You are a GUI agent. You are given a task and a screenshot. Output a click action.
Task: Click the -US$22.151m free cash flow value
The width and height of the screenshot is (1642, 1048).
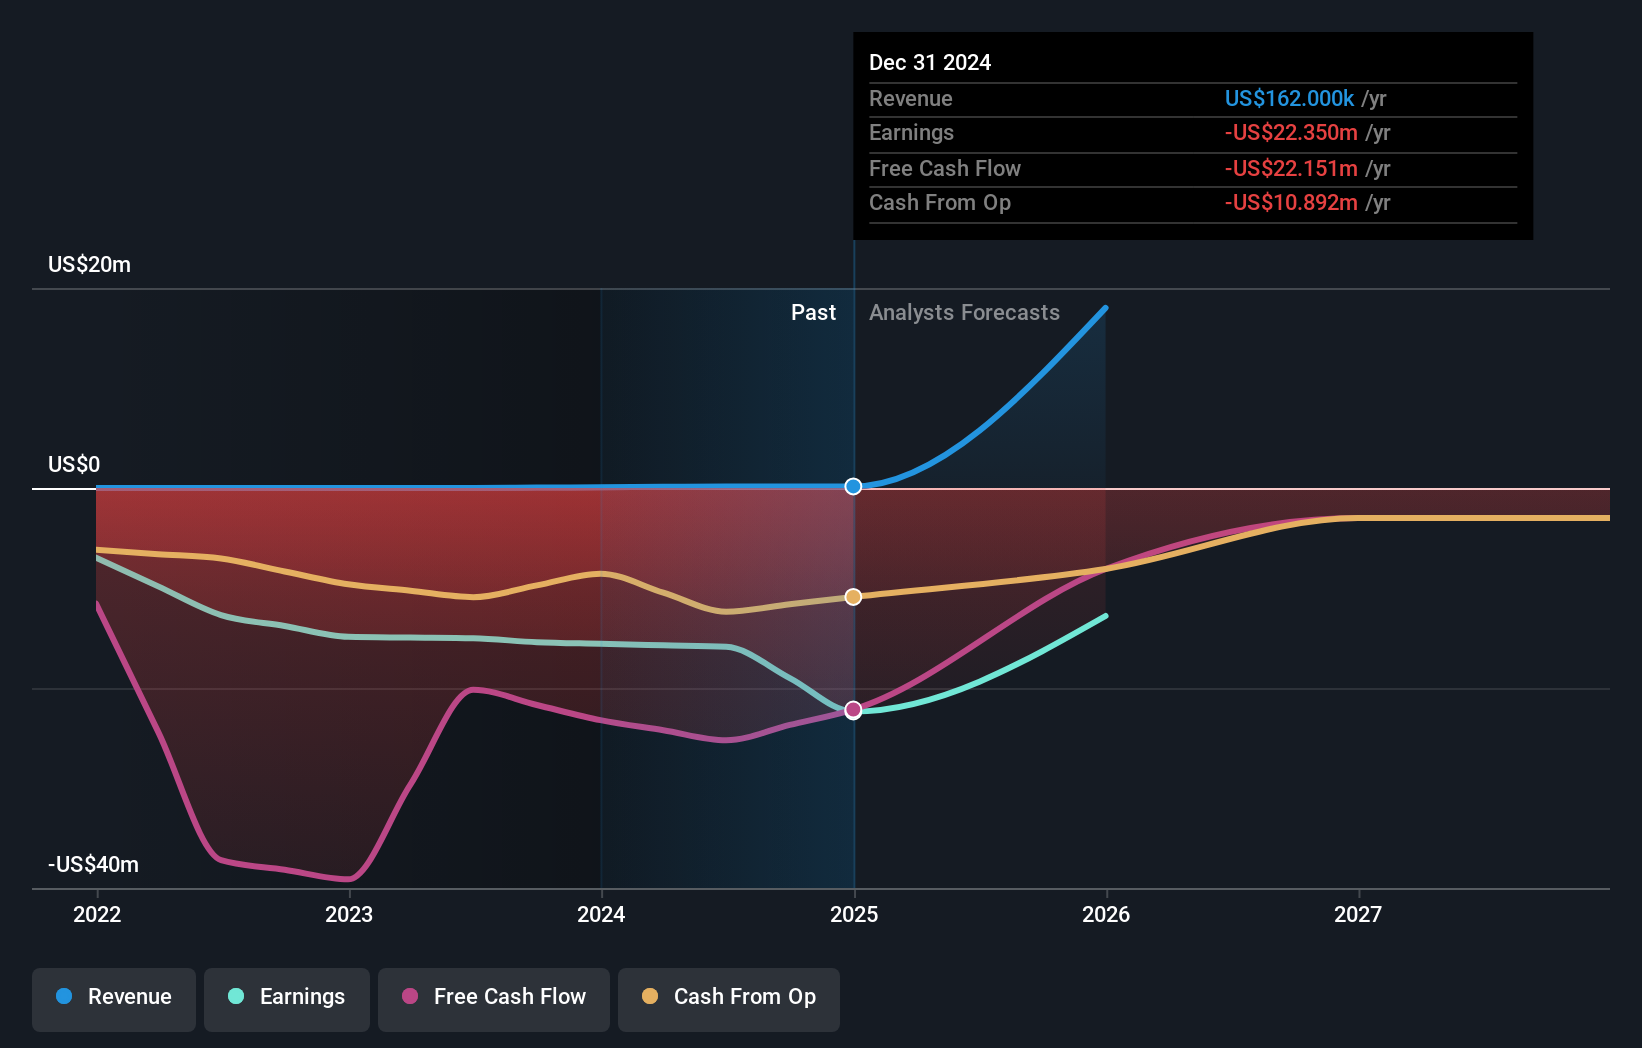pos(1291,168)
